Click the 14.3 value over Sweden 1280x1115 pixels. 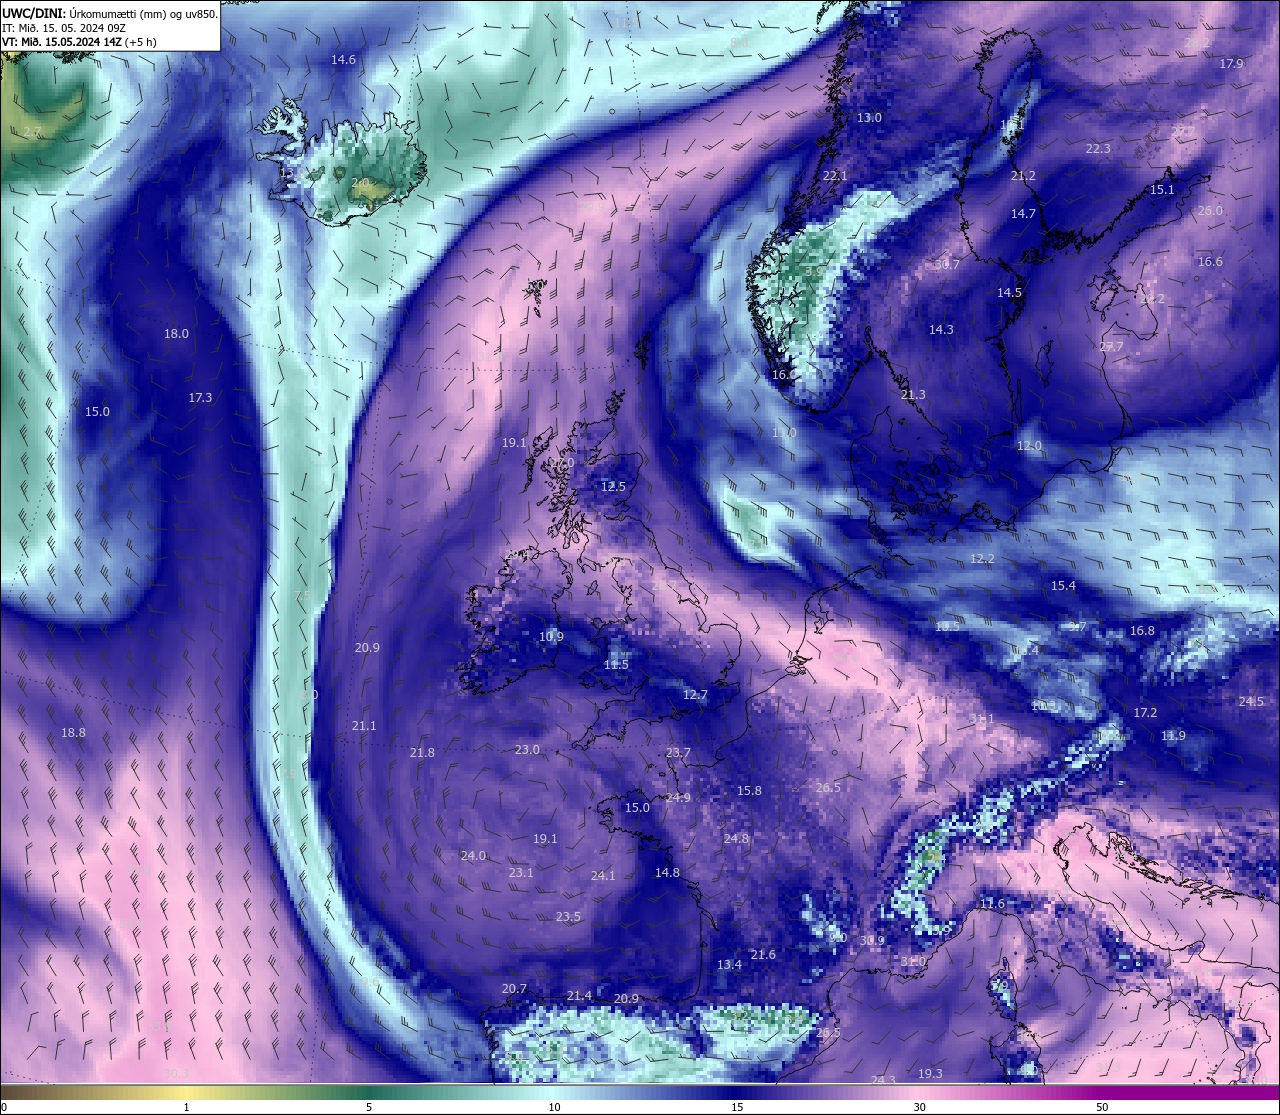tap(941, 330)
